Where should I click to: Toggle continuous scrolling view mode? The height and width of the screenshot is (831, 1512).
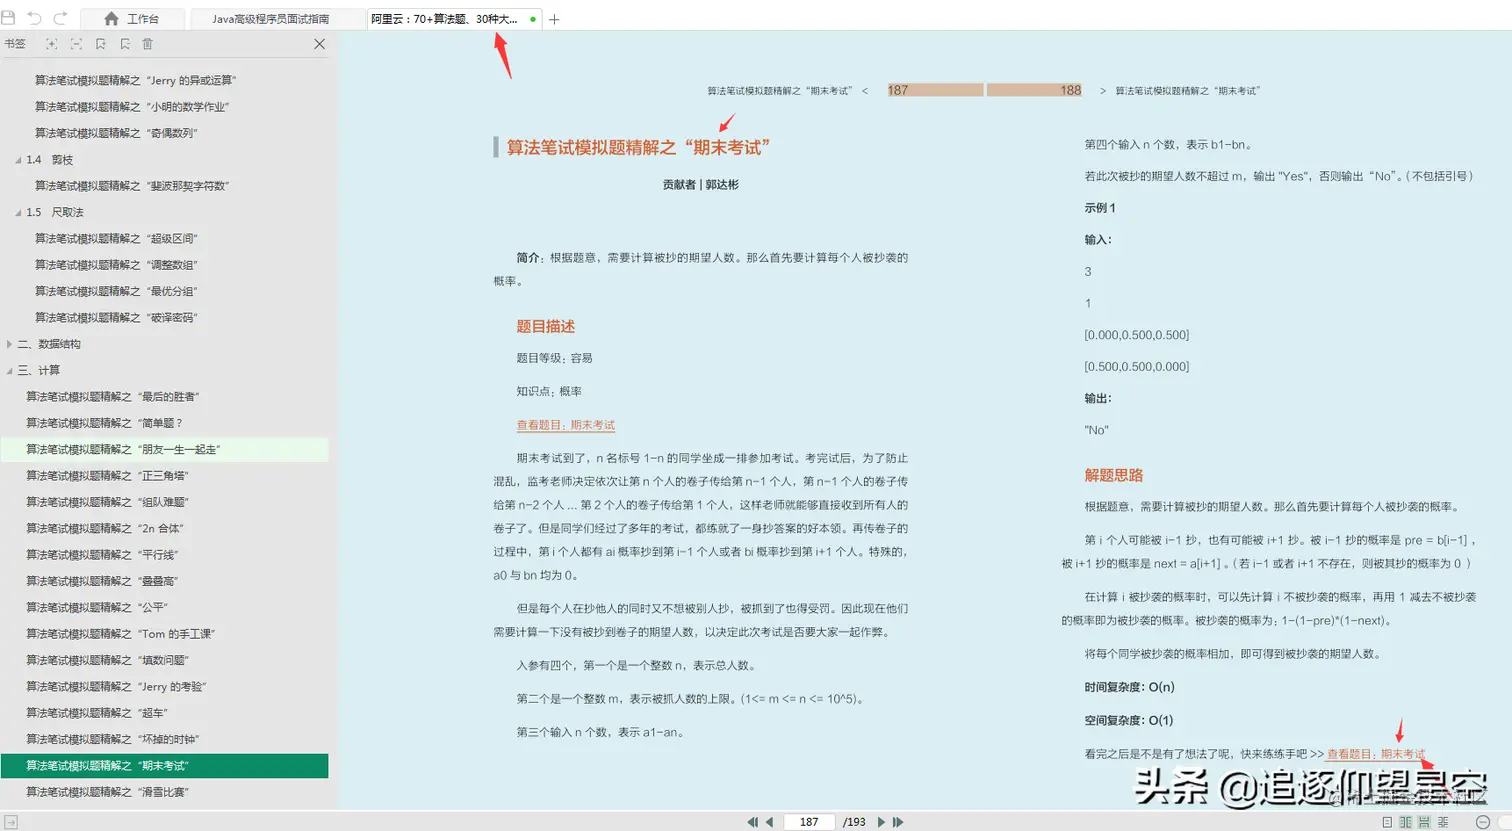[1424, 822]
